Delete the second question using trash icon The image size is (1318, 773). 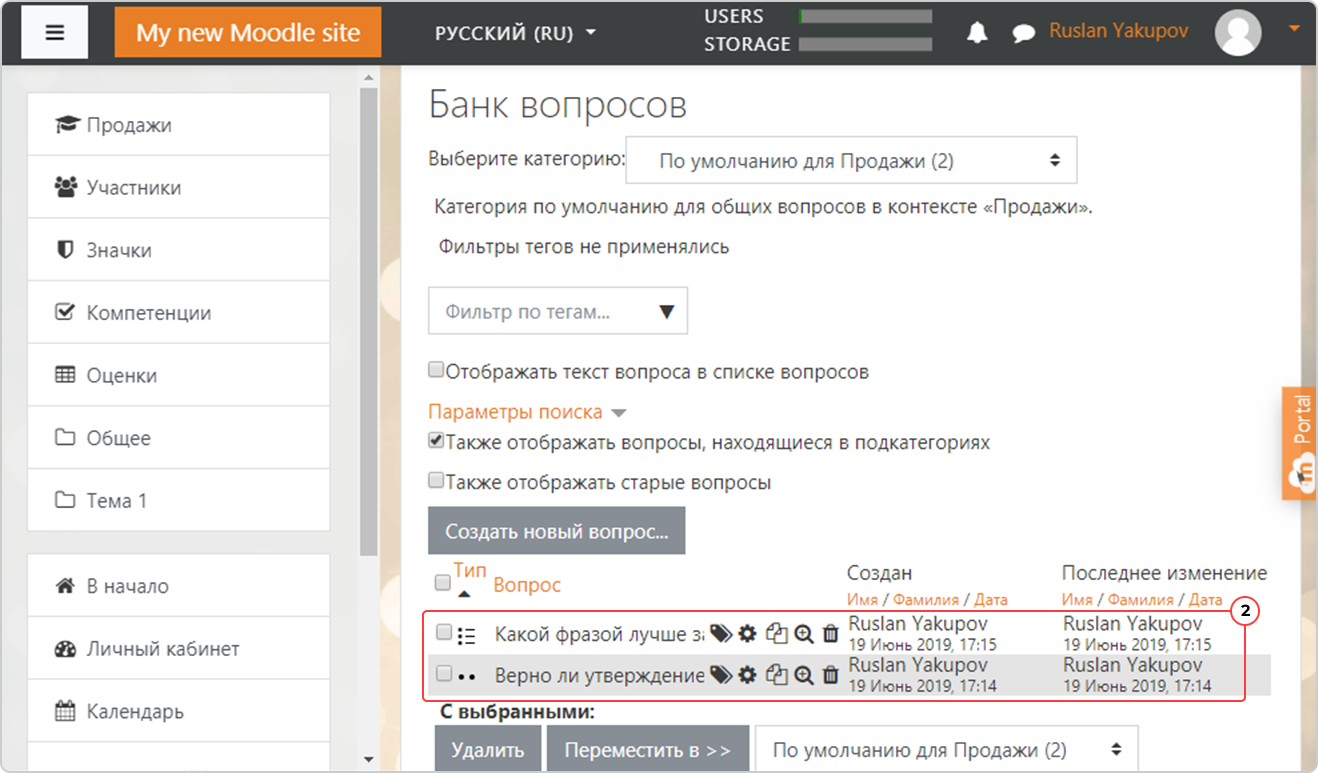830,675
